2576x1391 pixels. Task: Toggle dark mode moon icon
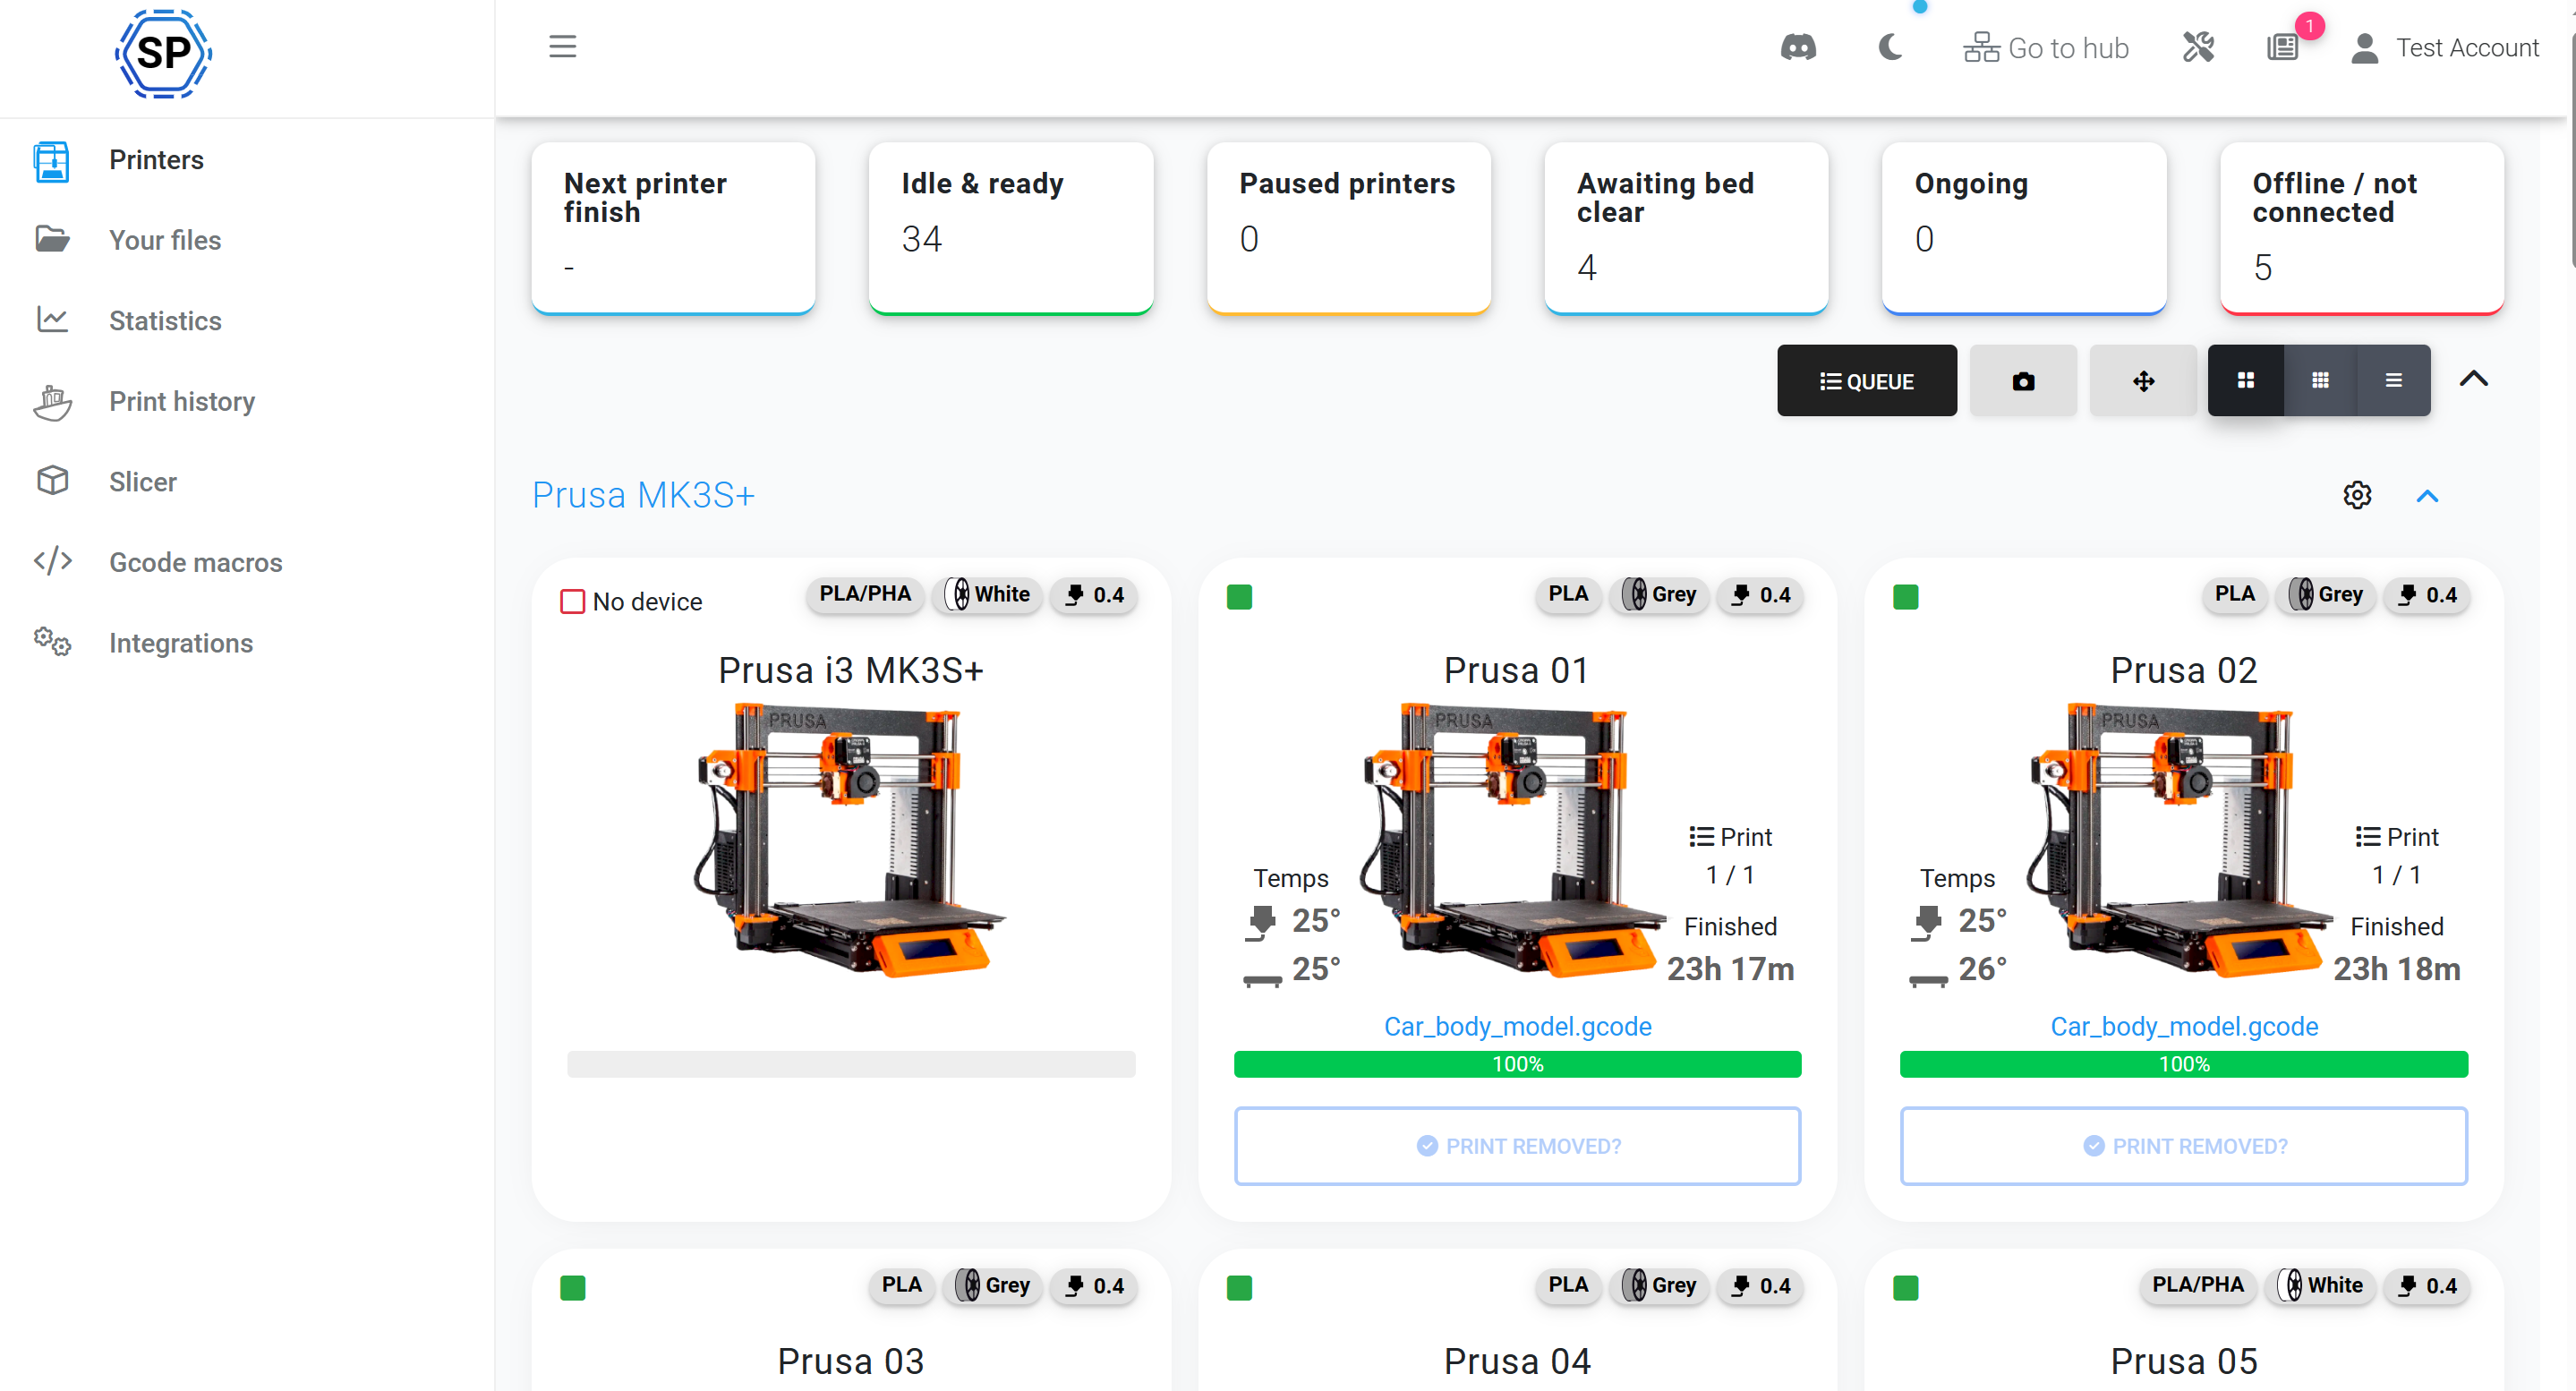(1890, 47)
